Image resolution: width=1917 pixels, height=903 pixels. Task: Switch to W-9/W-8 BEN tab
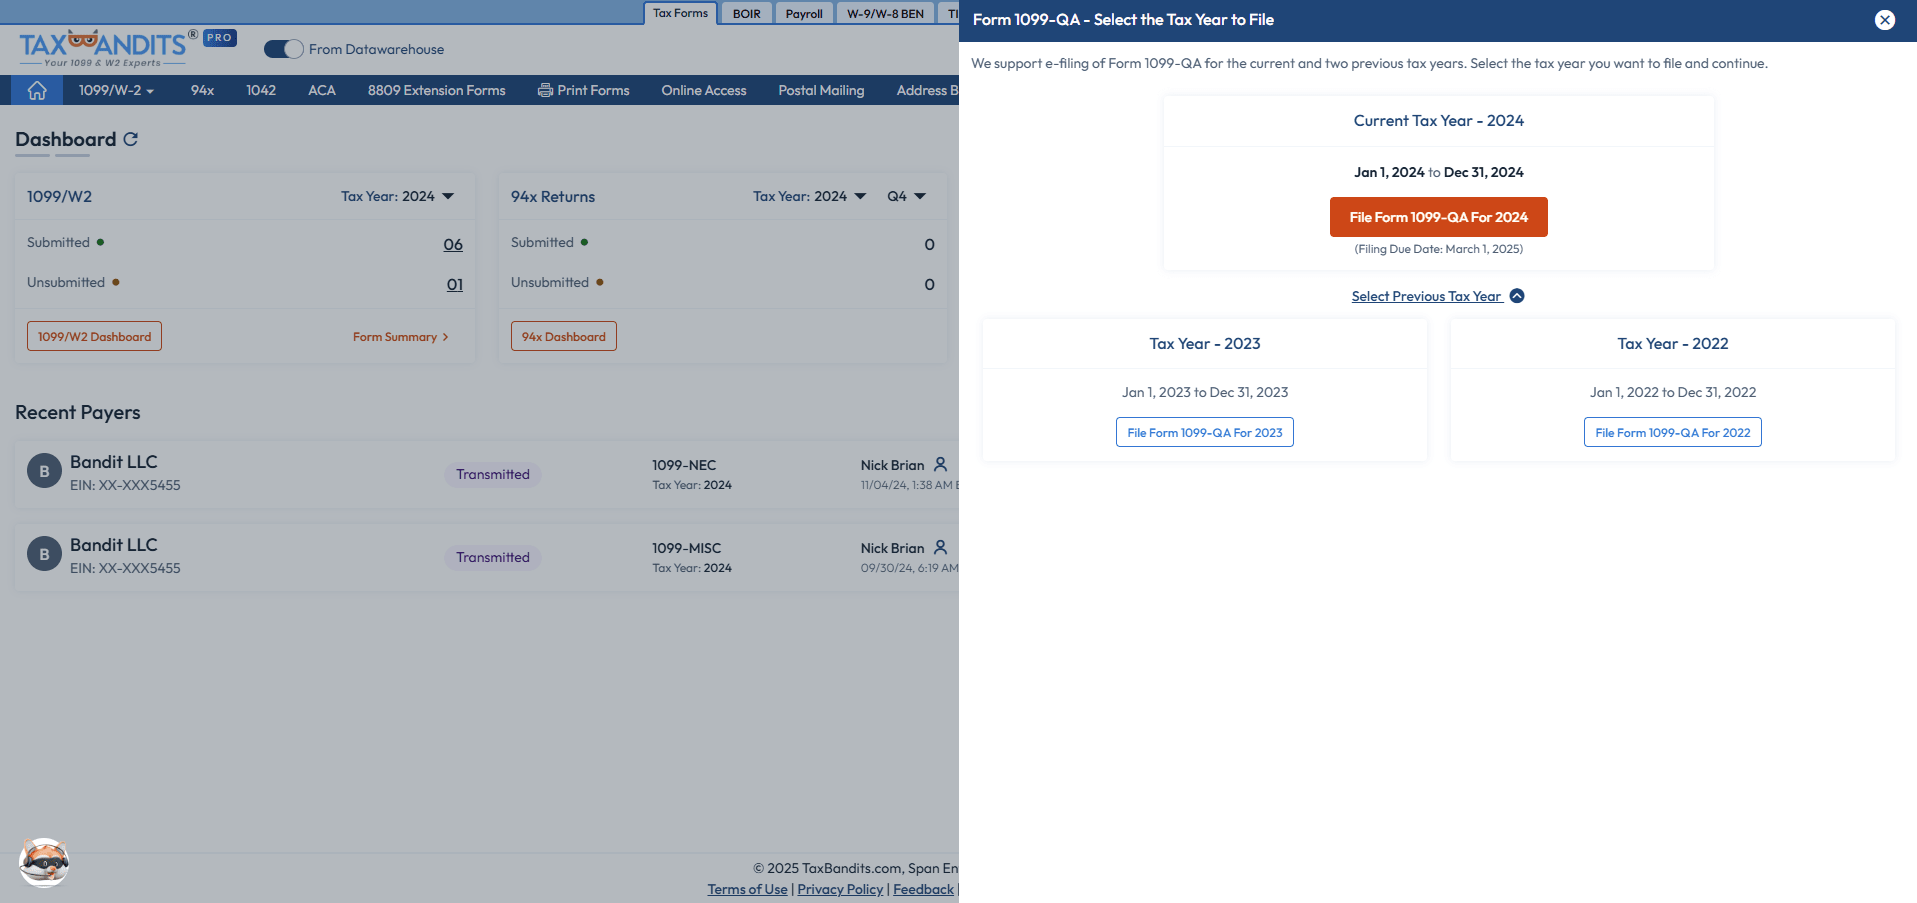pyautogui.click(x=885, y=14)
